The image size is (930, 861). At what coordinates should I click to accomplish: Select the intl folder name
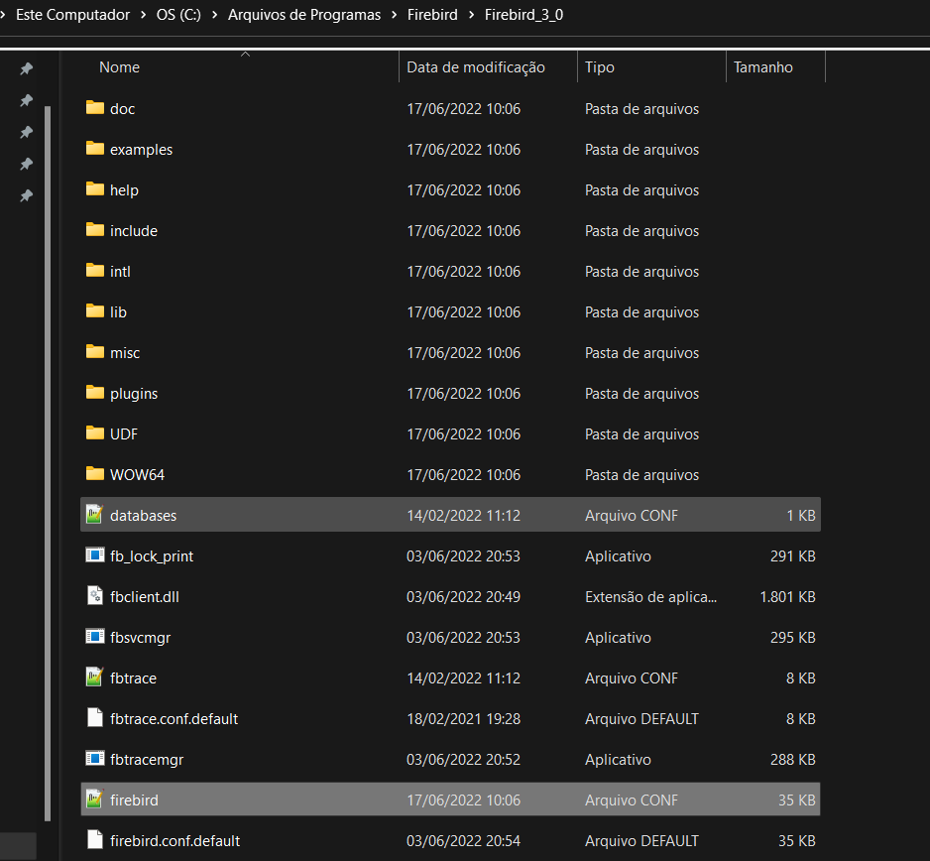pos(120,272)
